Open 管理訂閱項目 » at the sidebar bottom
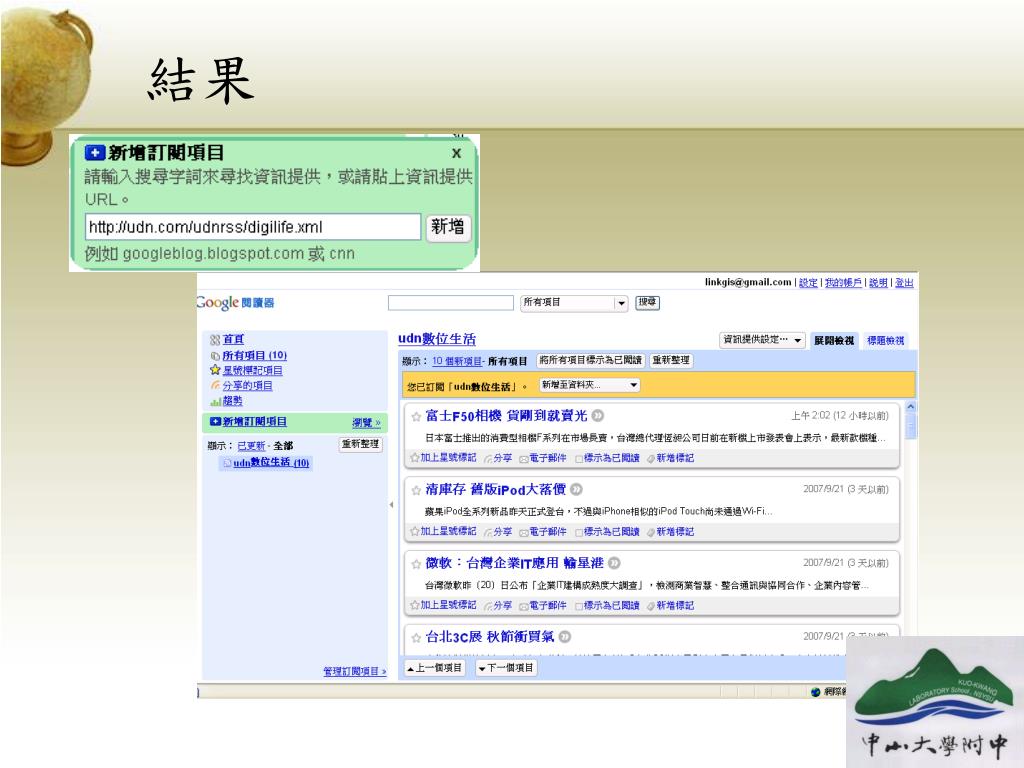 (355, 671)
